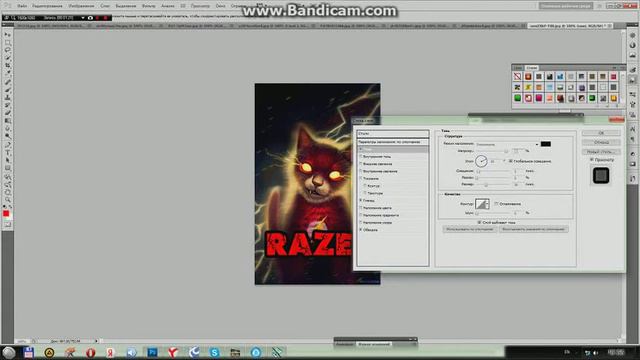Open the Окно menu
Image resolution: width=640 pixels, height=360 pixels.
tap(220, 6)
